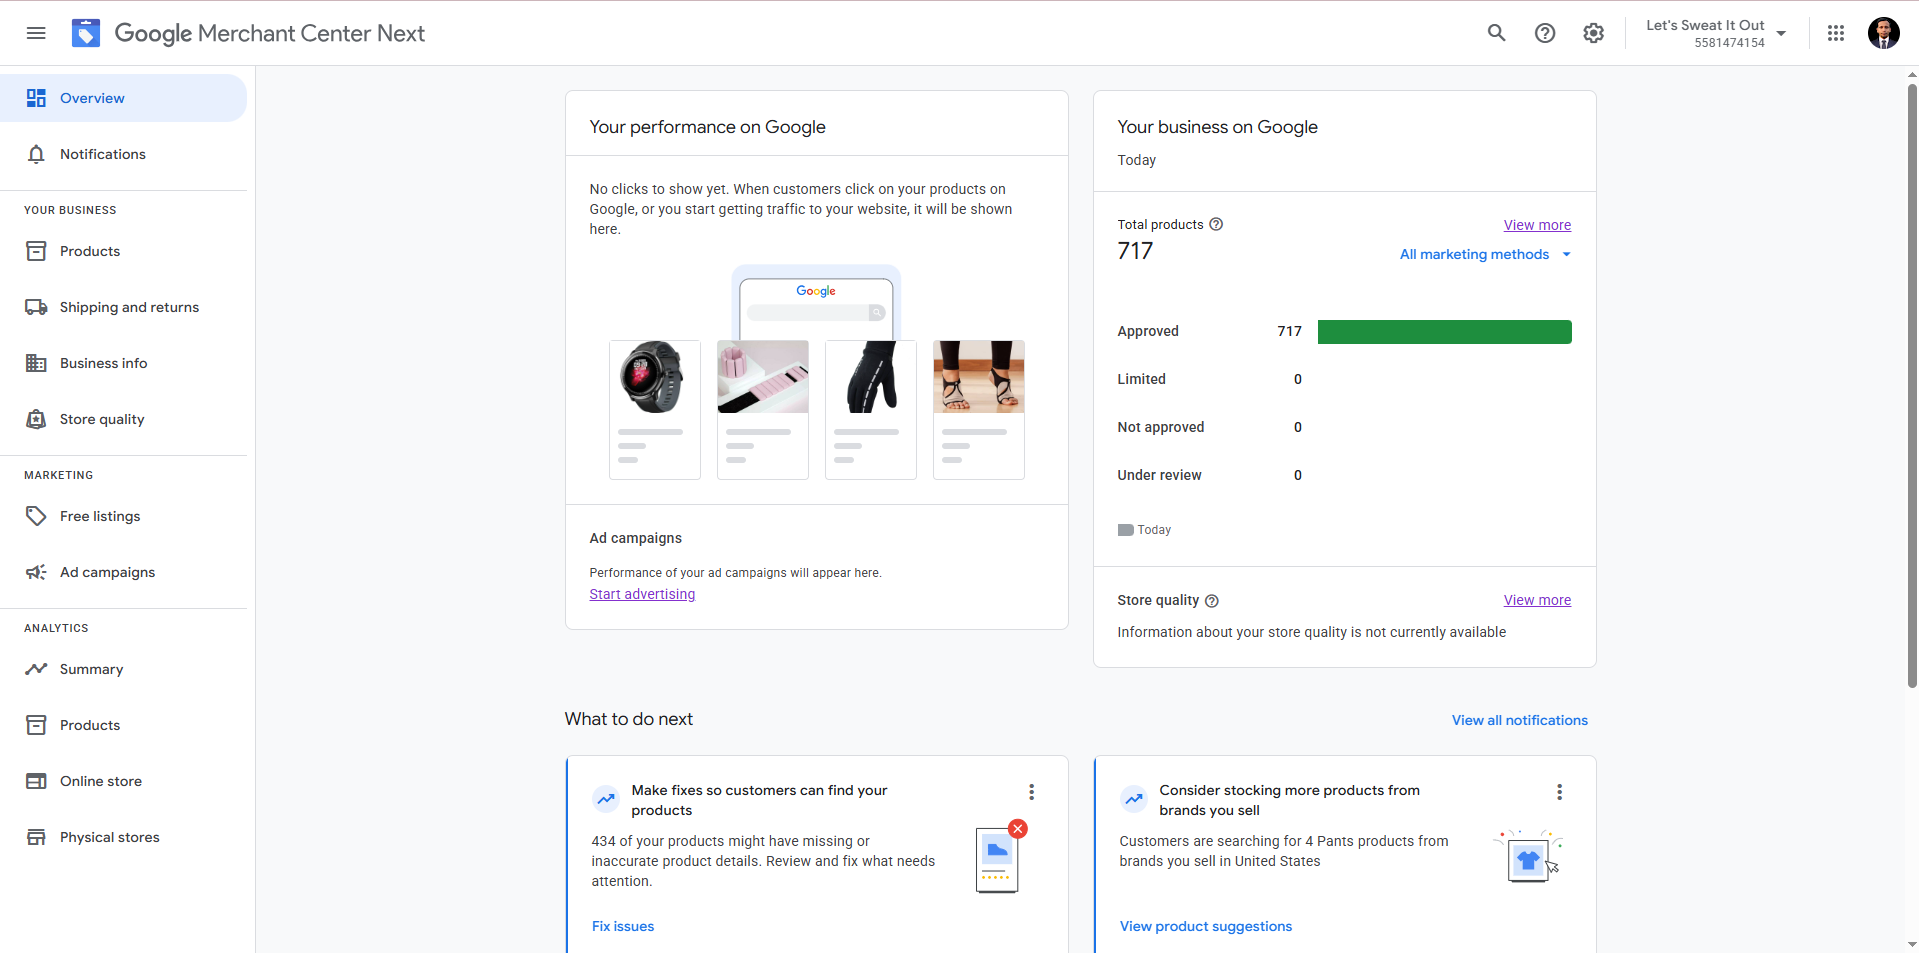The height and width of the screenshot is (953, 1919).
Task: Click the Overview dashboard icon
Action: tap(36, 98)
